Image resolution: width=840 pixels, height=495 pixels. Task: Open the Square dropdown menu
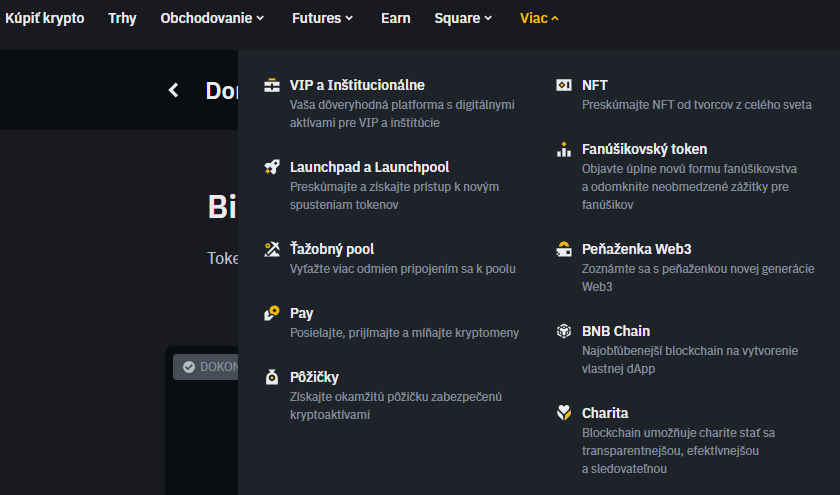[x=463, y=18]
